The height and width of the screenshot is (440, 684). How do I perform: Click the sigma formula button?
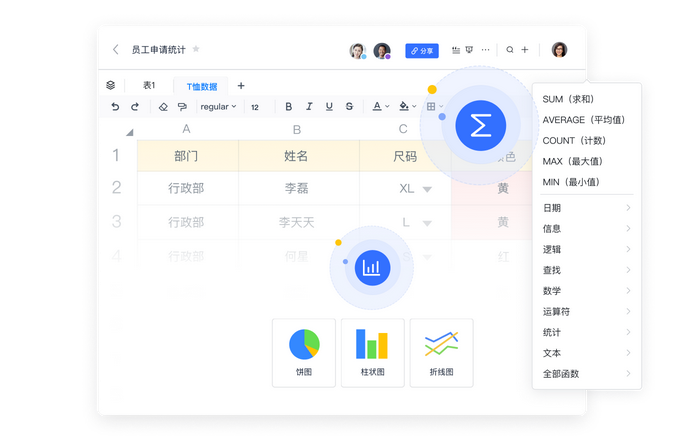481,126
